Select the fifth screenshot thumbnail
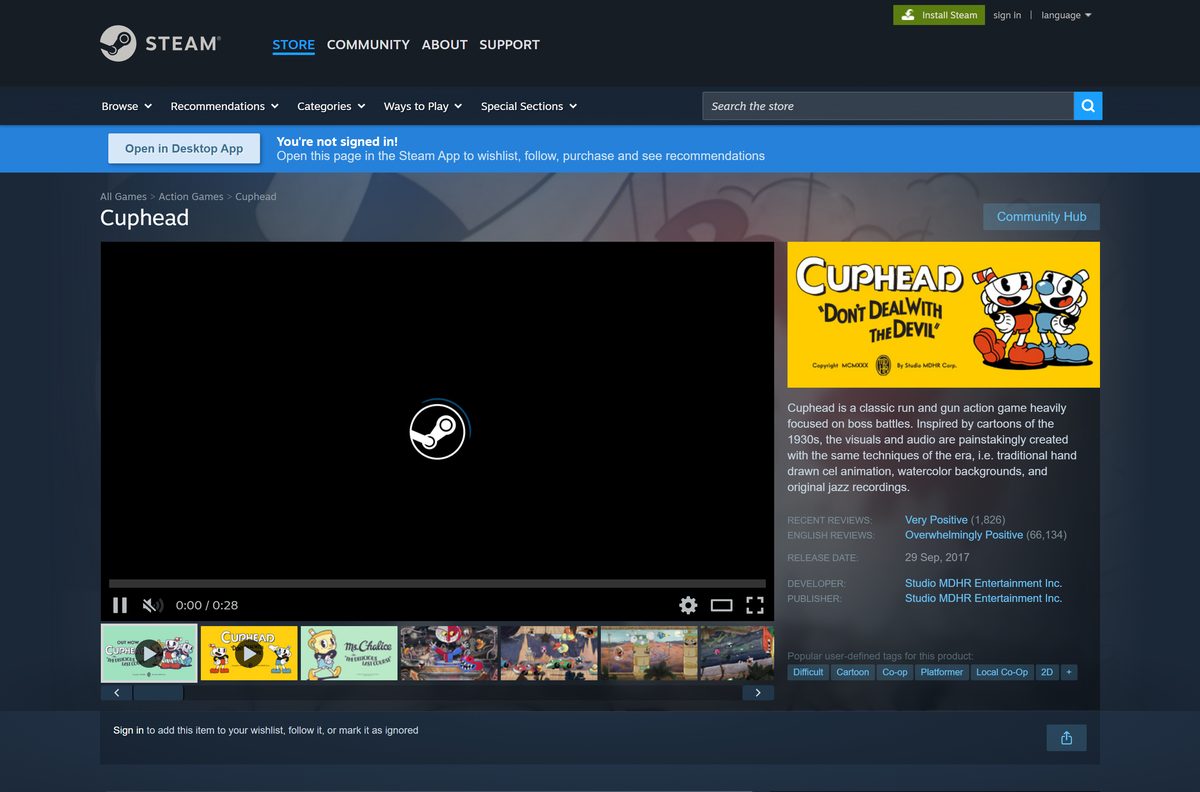The width and height of the screenshot is (1200, 792). tap(549, 653)
